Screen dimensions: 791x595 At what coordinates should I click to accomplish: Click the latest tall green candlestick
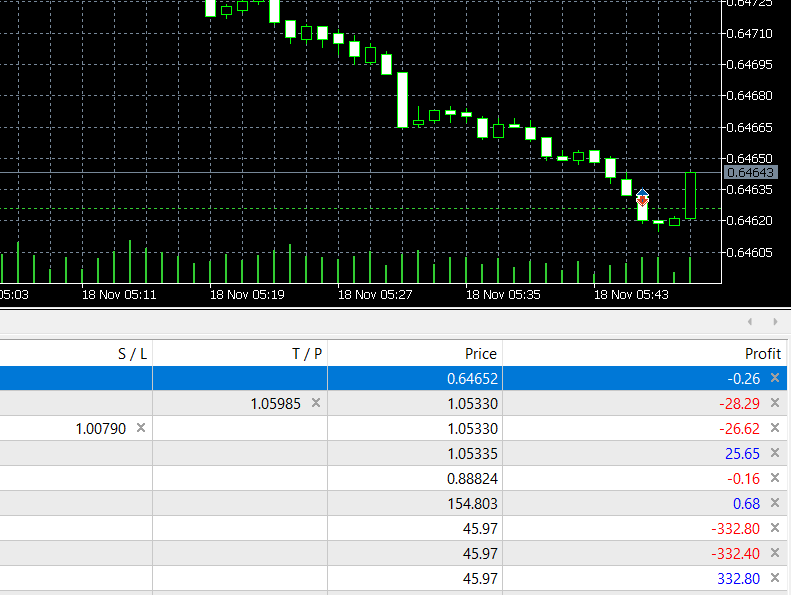pyautogui.click(x=690, y=196)
